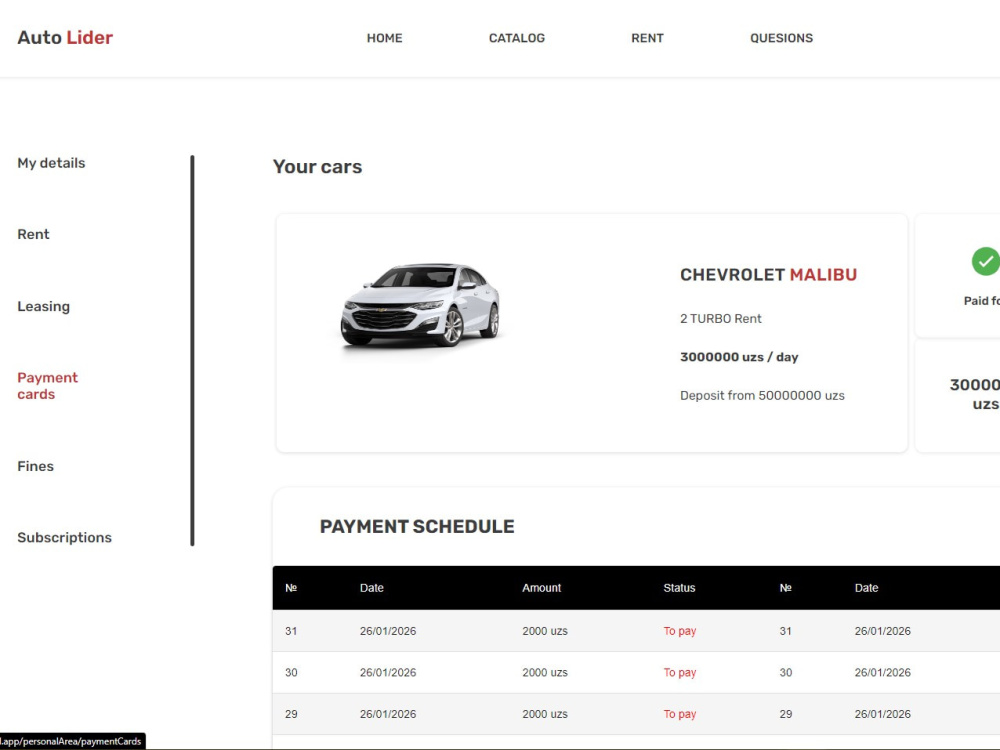1000x750 pixels.
Task: Click 'To pay' for payment 31
Action: pyautogui.click(x=680, y=631)
